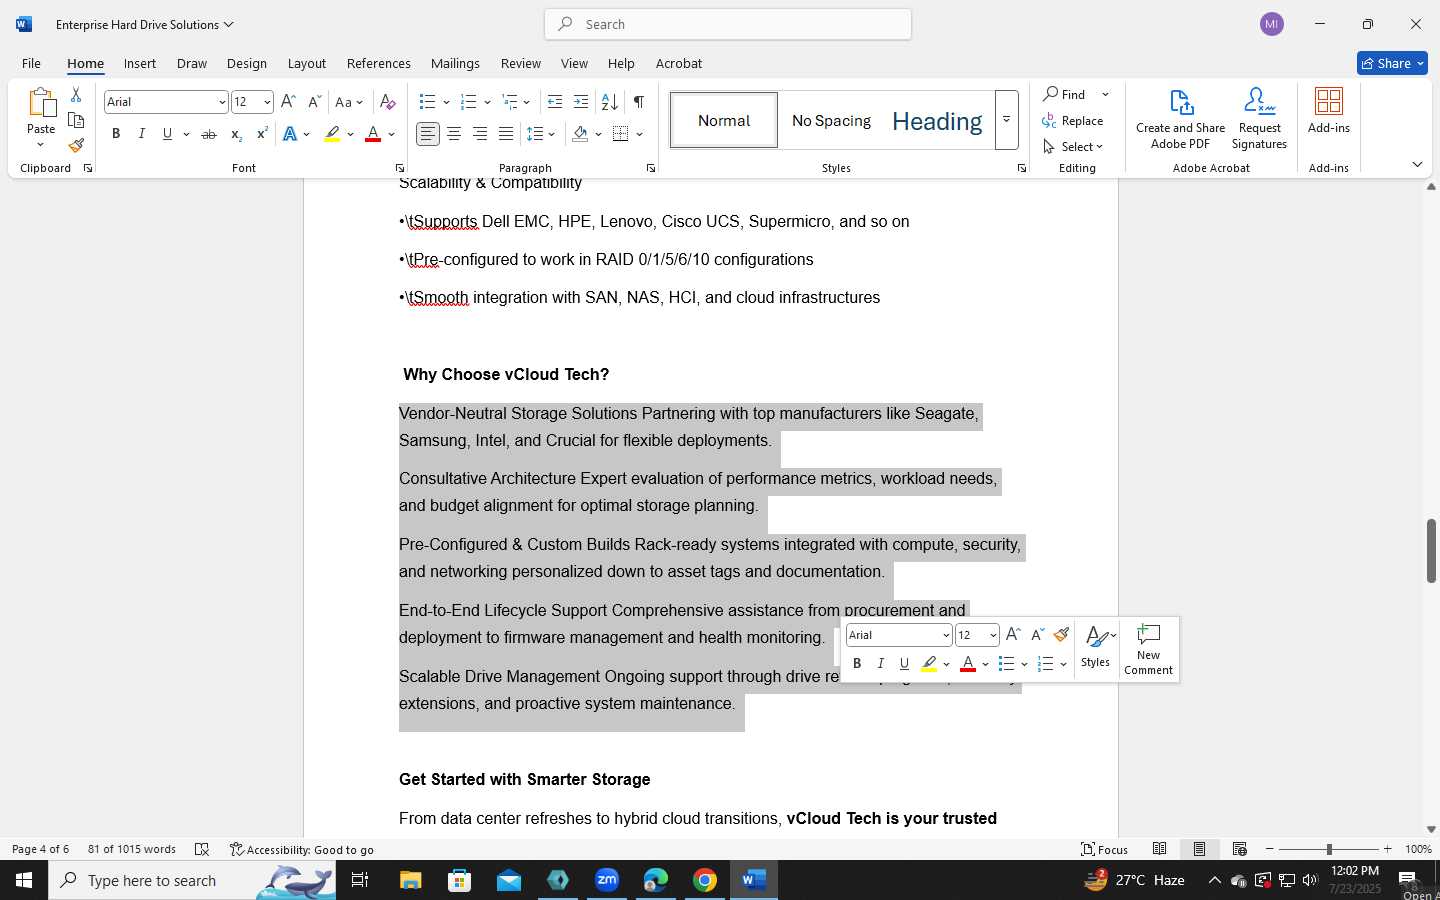Toggle Align Left in the Paragraph group
The height and width of the screenshot is (900, 1440).
coord(428,134)
